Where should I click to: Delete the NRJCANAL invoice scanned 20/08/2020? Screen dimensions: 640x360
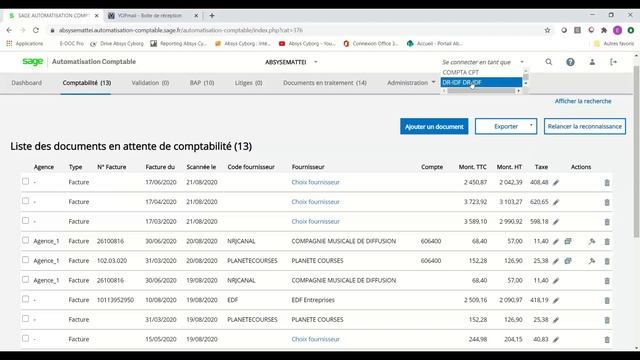coord(607,241)
